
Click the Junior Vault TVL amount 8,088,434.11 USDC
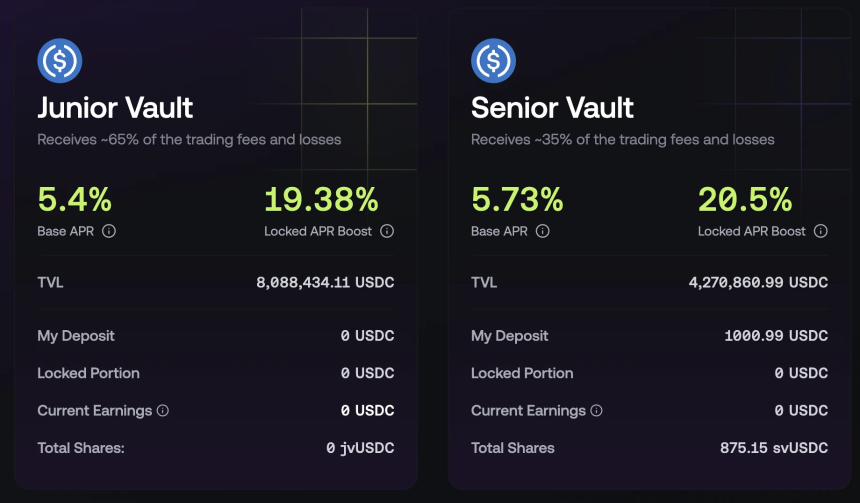pyautogui.click(x=325, y=283)
